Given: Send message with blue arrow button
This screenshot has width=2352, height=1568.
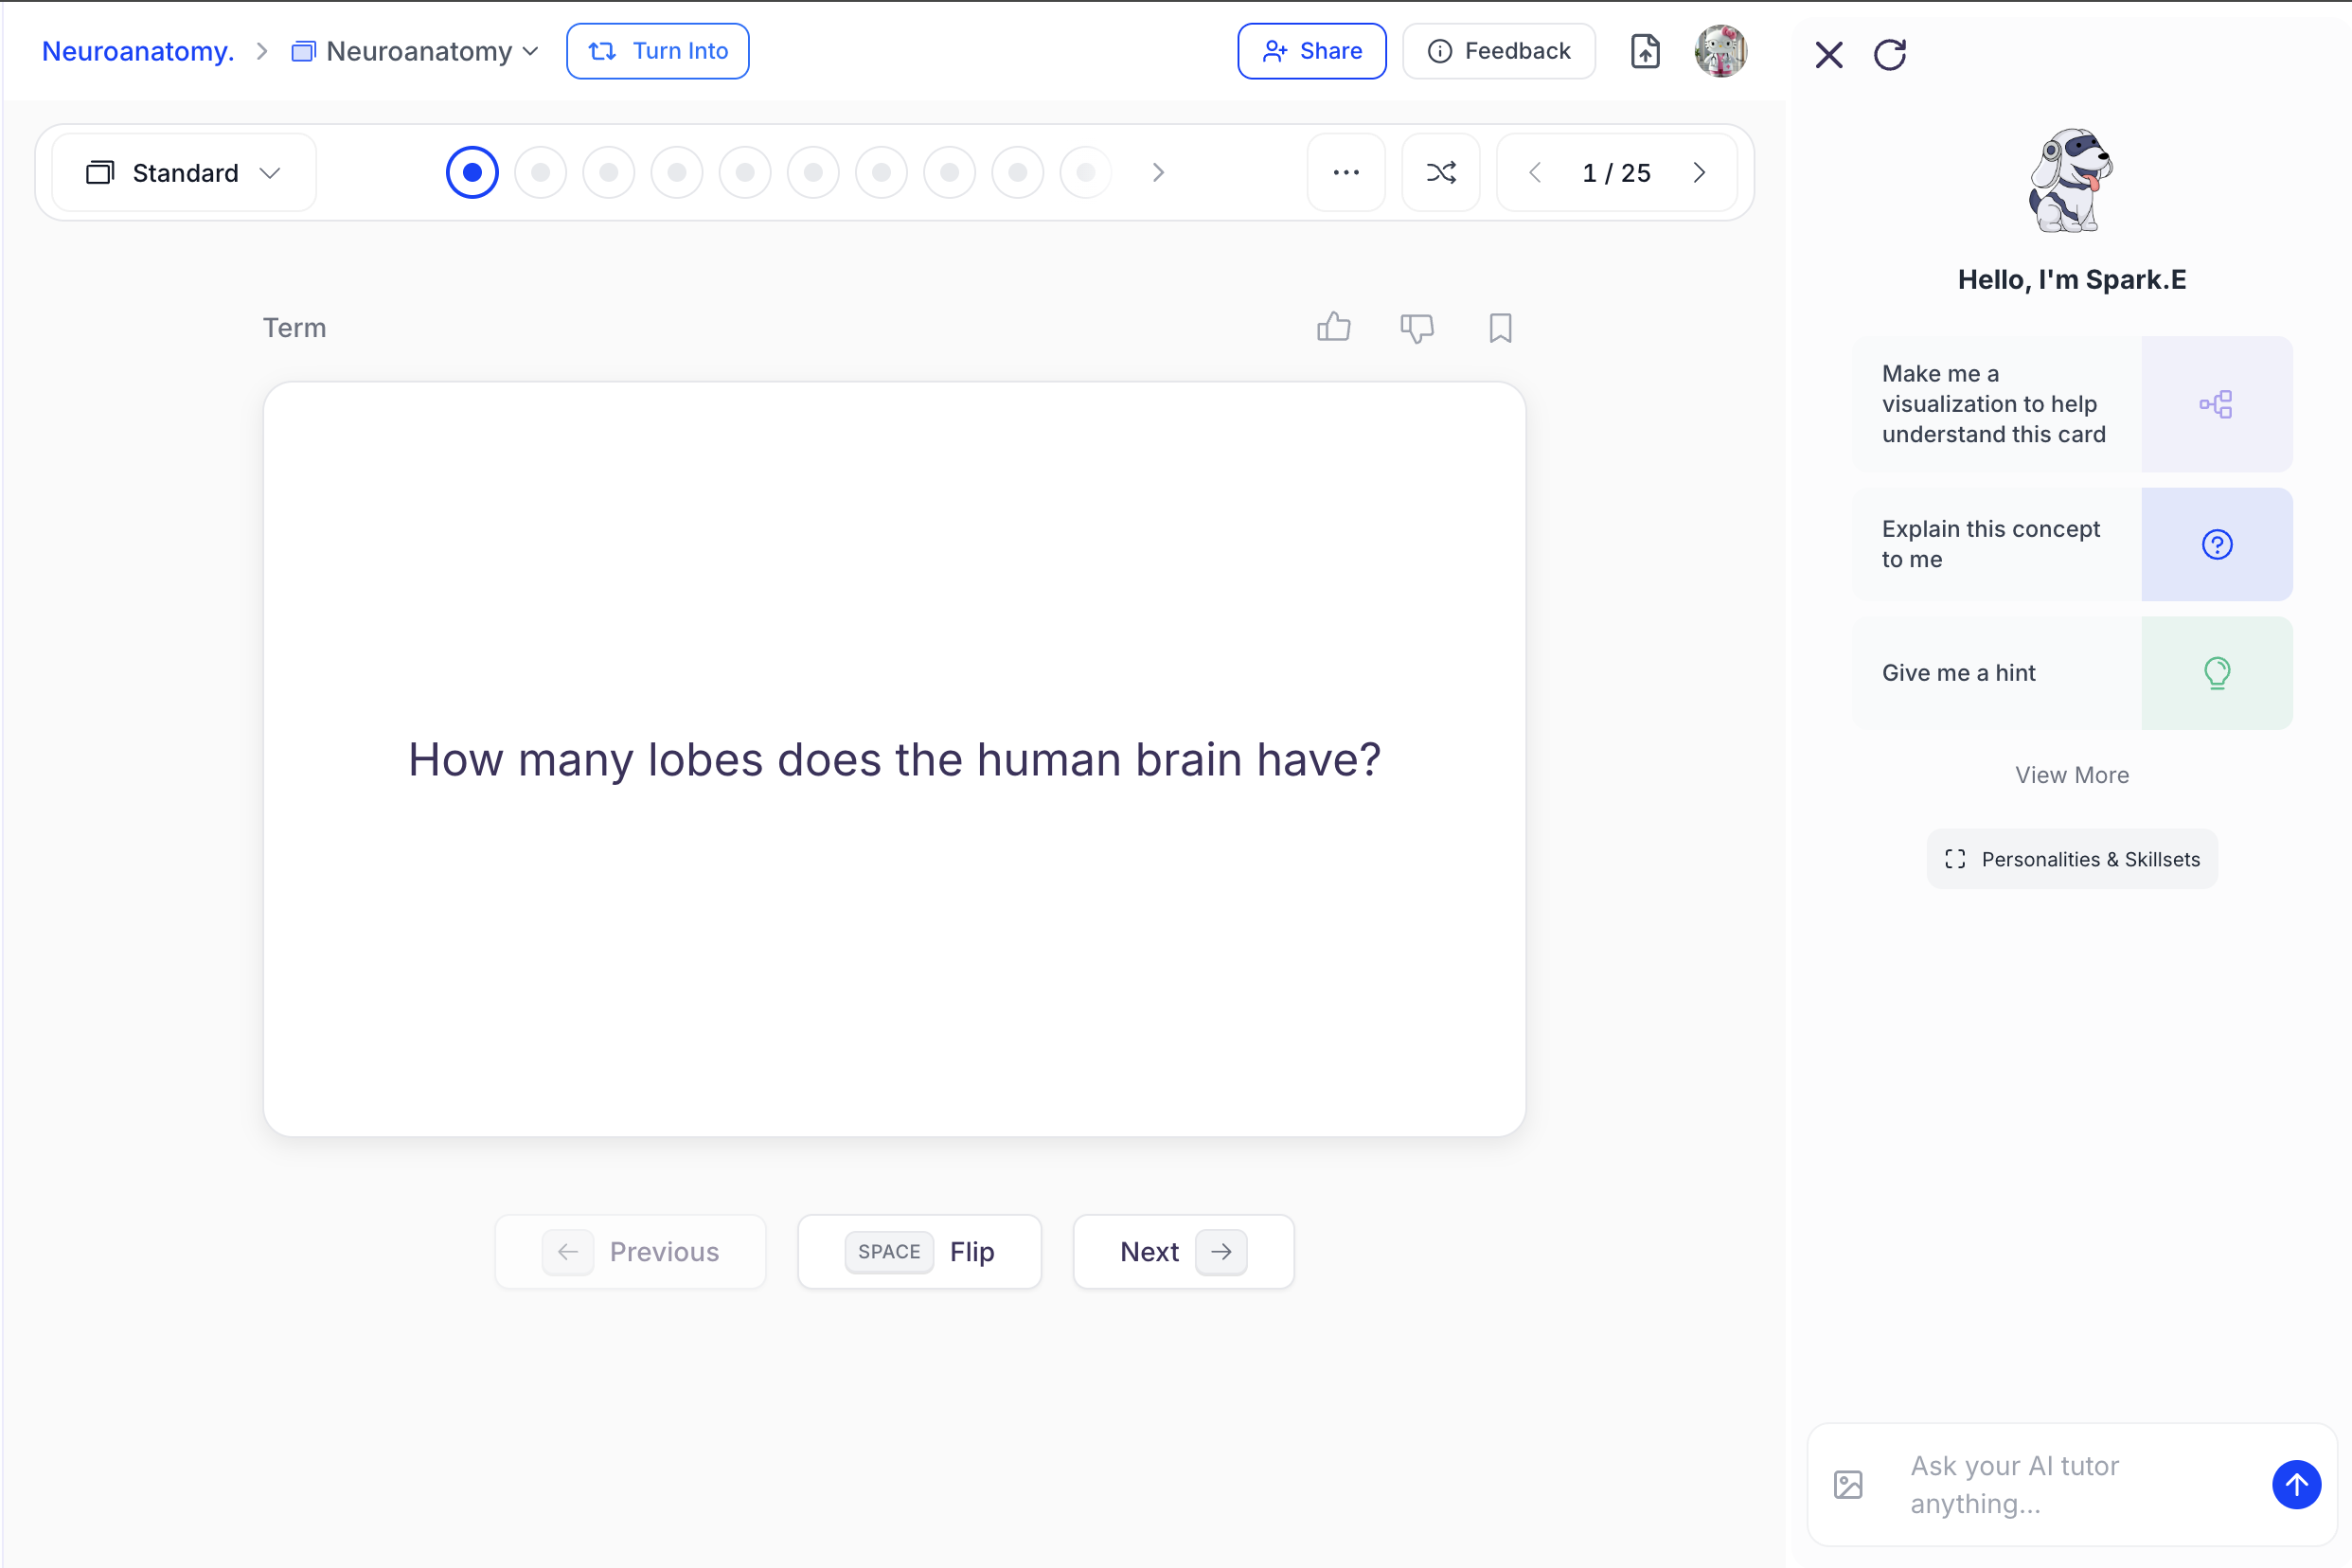Looking at the screenshot, I should pyautogui.click(x=2296, y=1484).
